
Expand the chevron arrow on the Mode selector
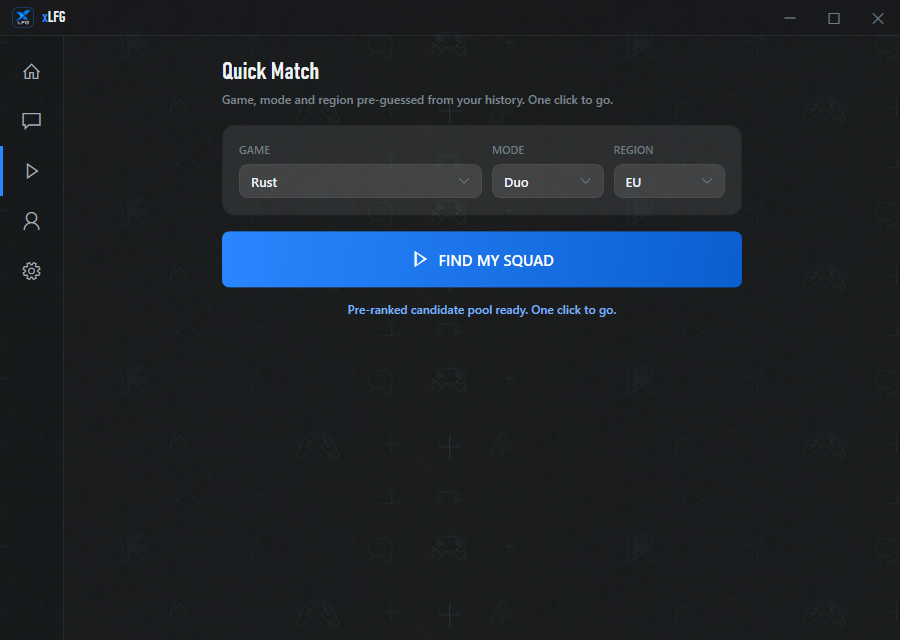click(585, 181)
